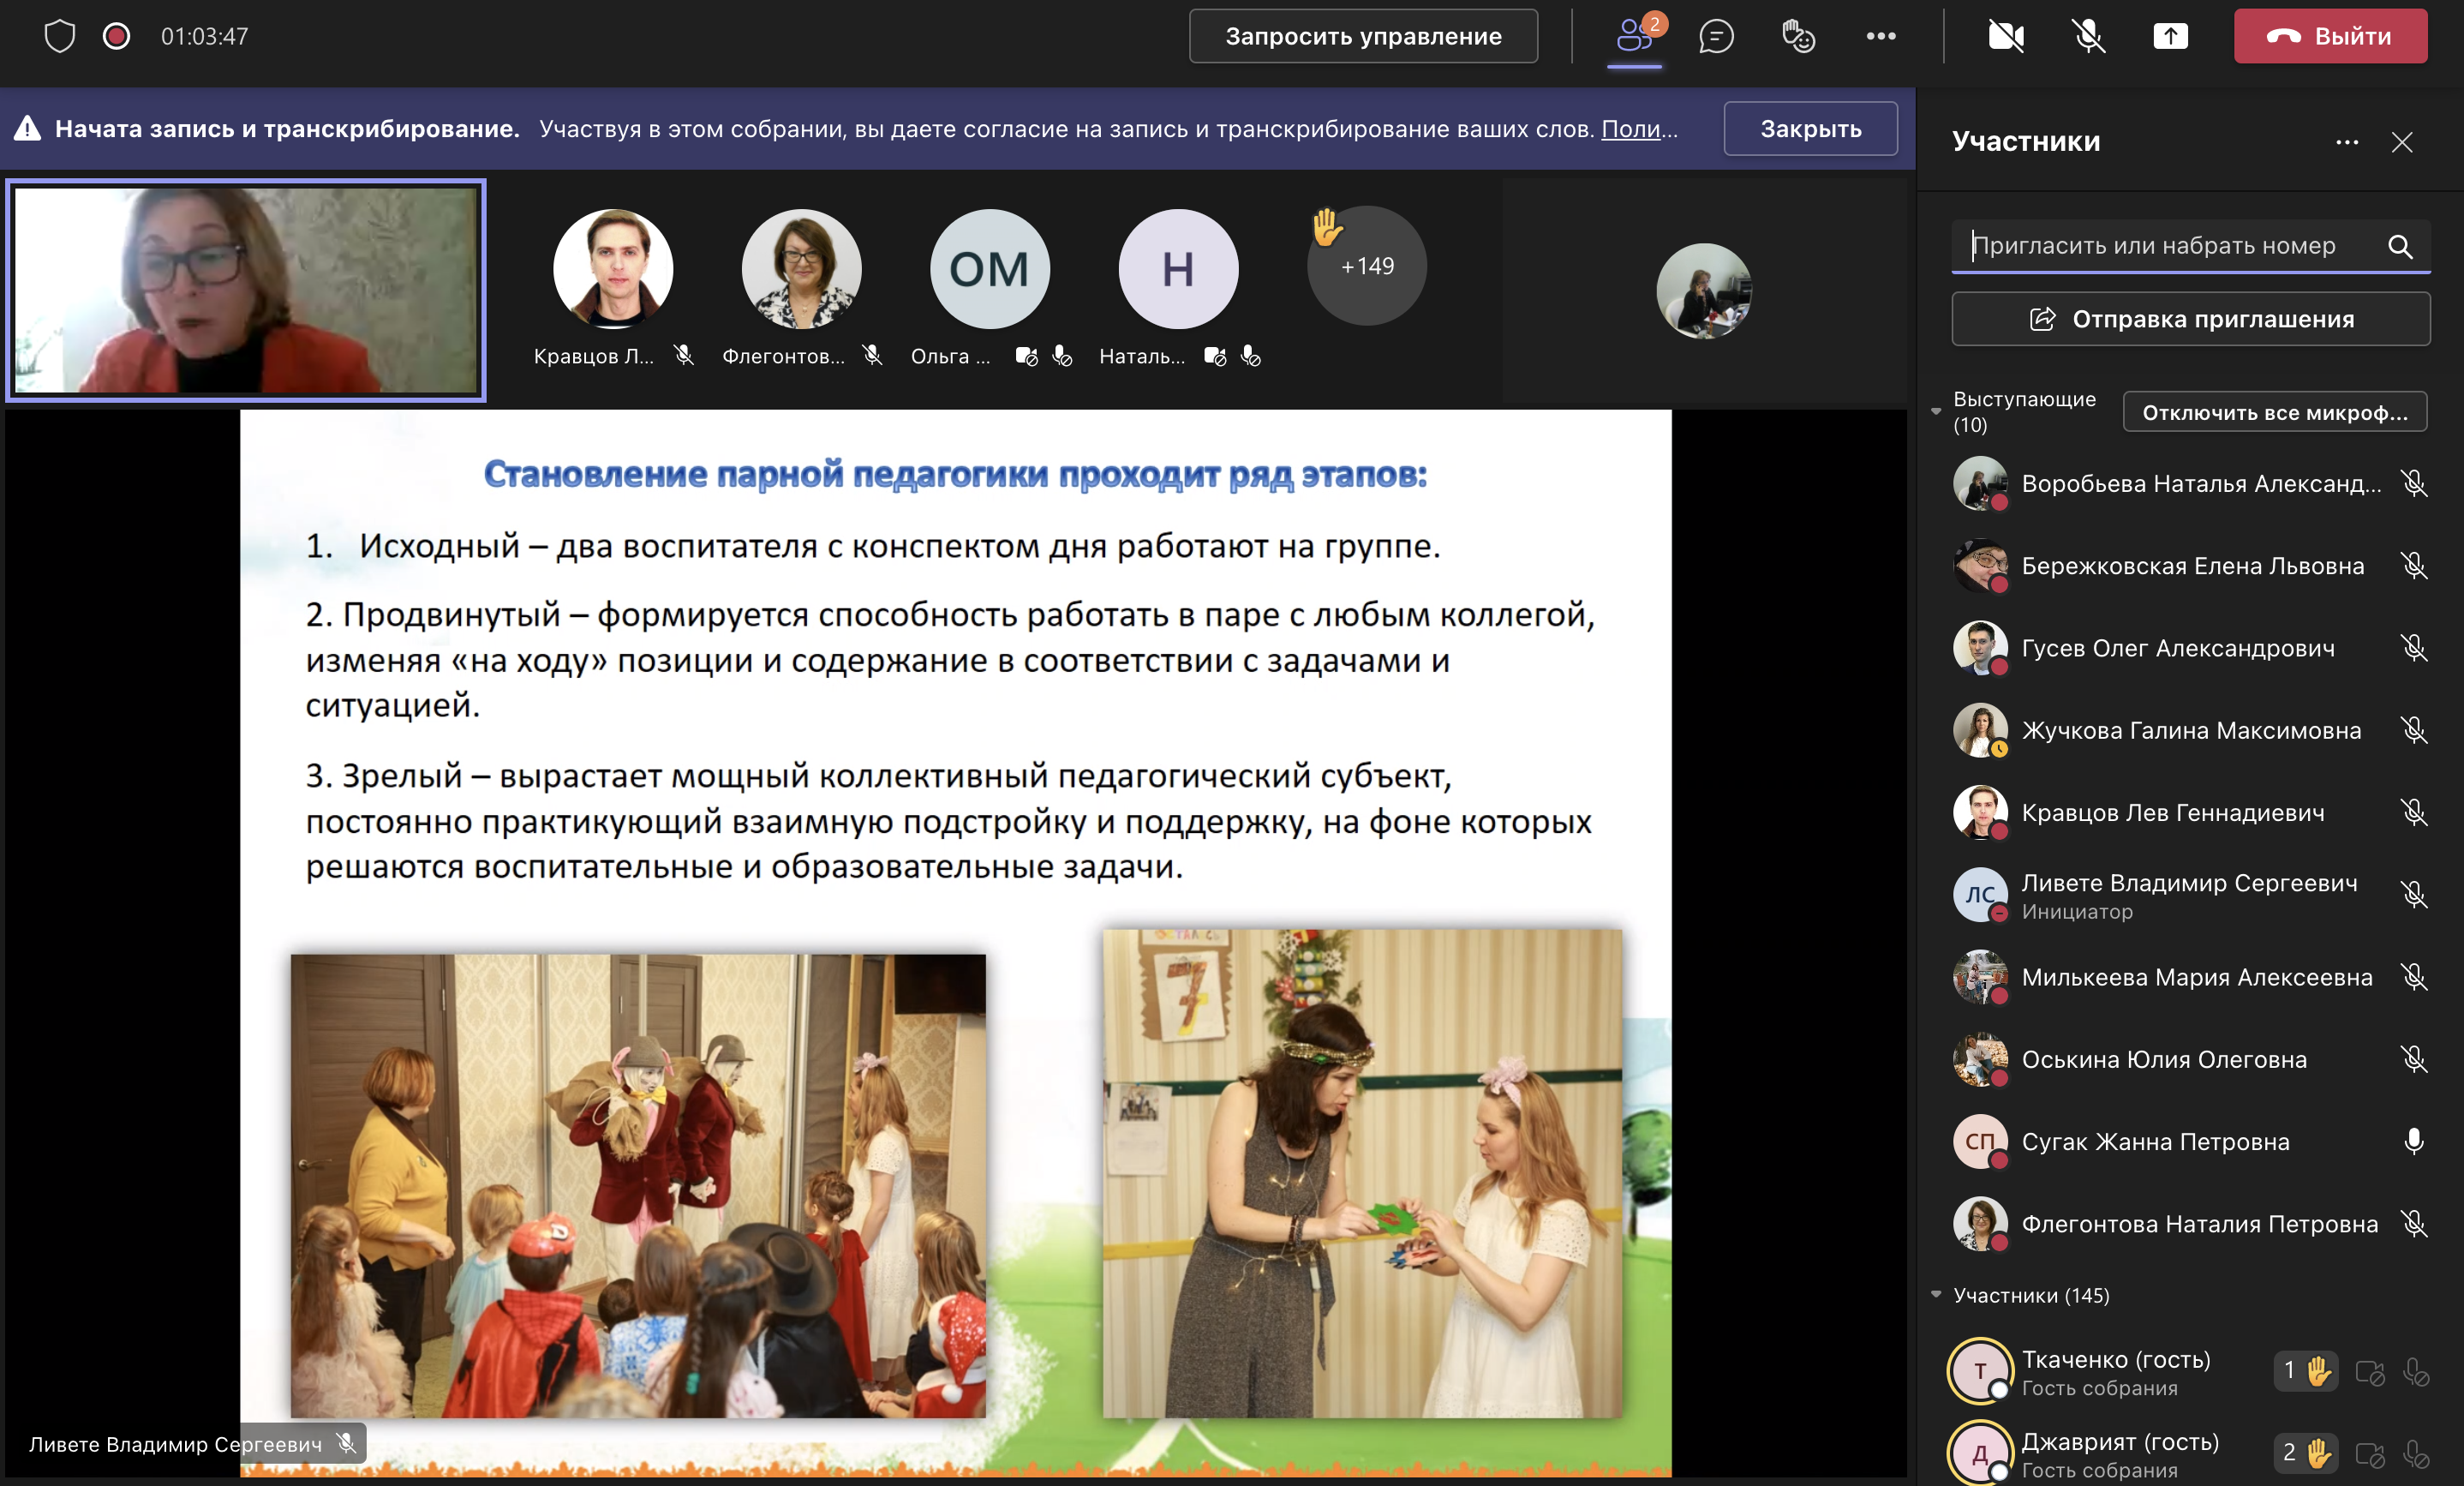The image size is (2464, 1486).
Task: Click the recording indicator icon
Action: pos(117,37)
